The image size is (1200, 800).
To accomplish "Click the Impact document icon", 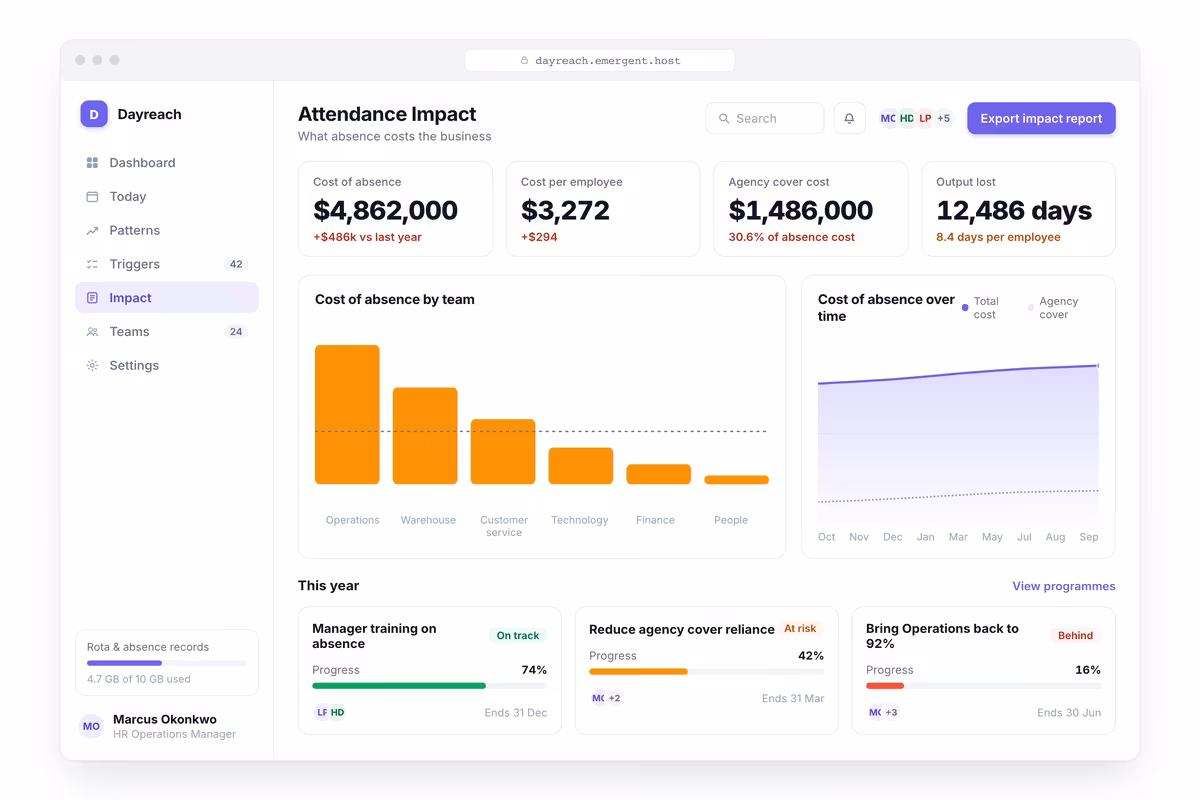I will tap(92, 298).
